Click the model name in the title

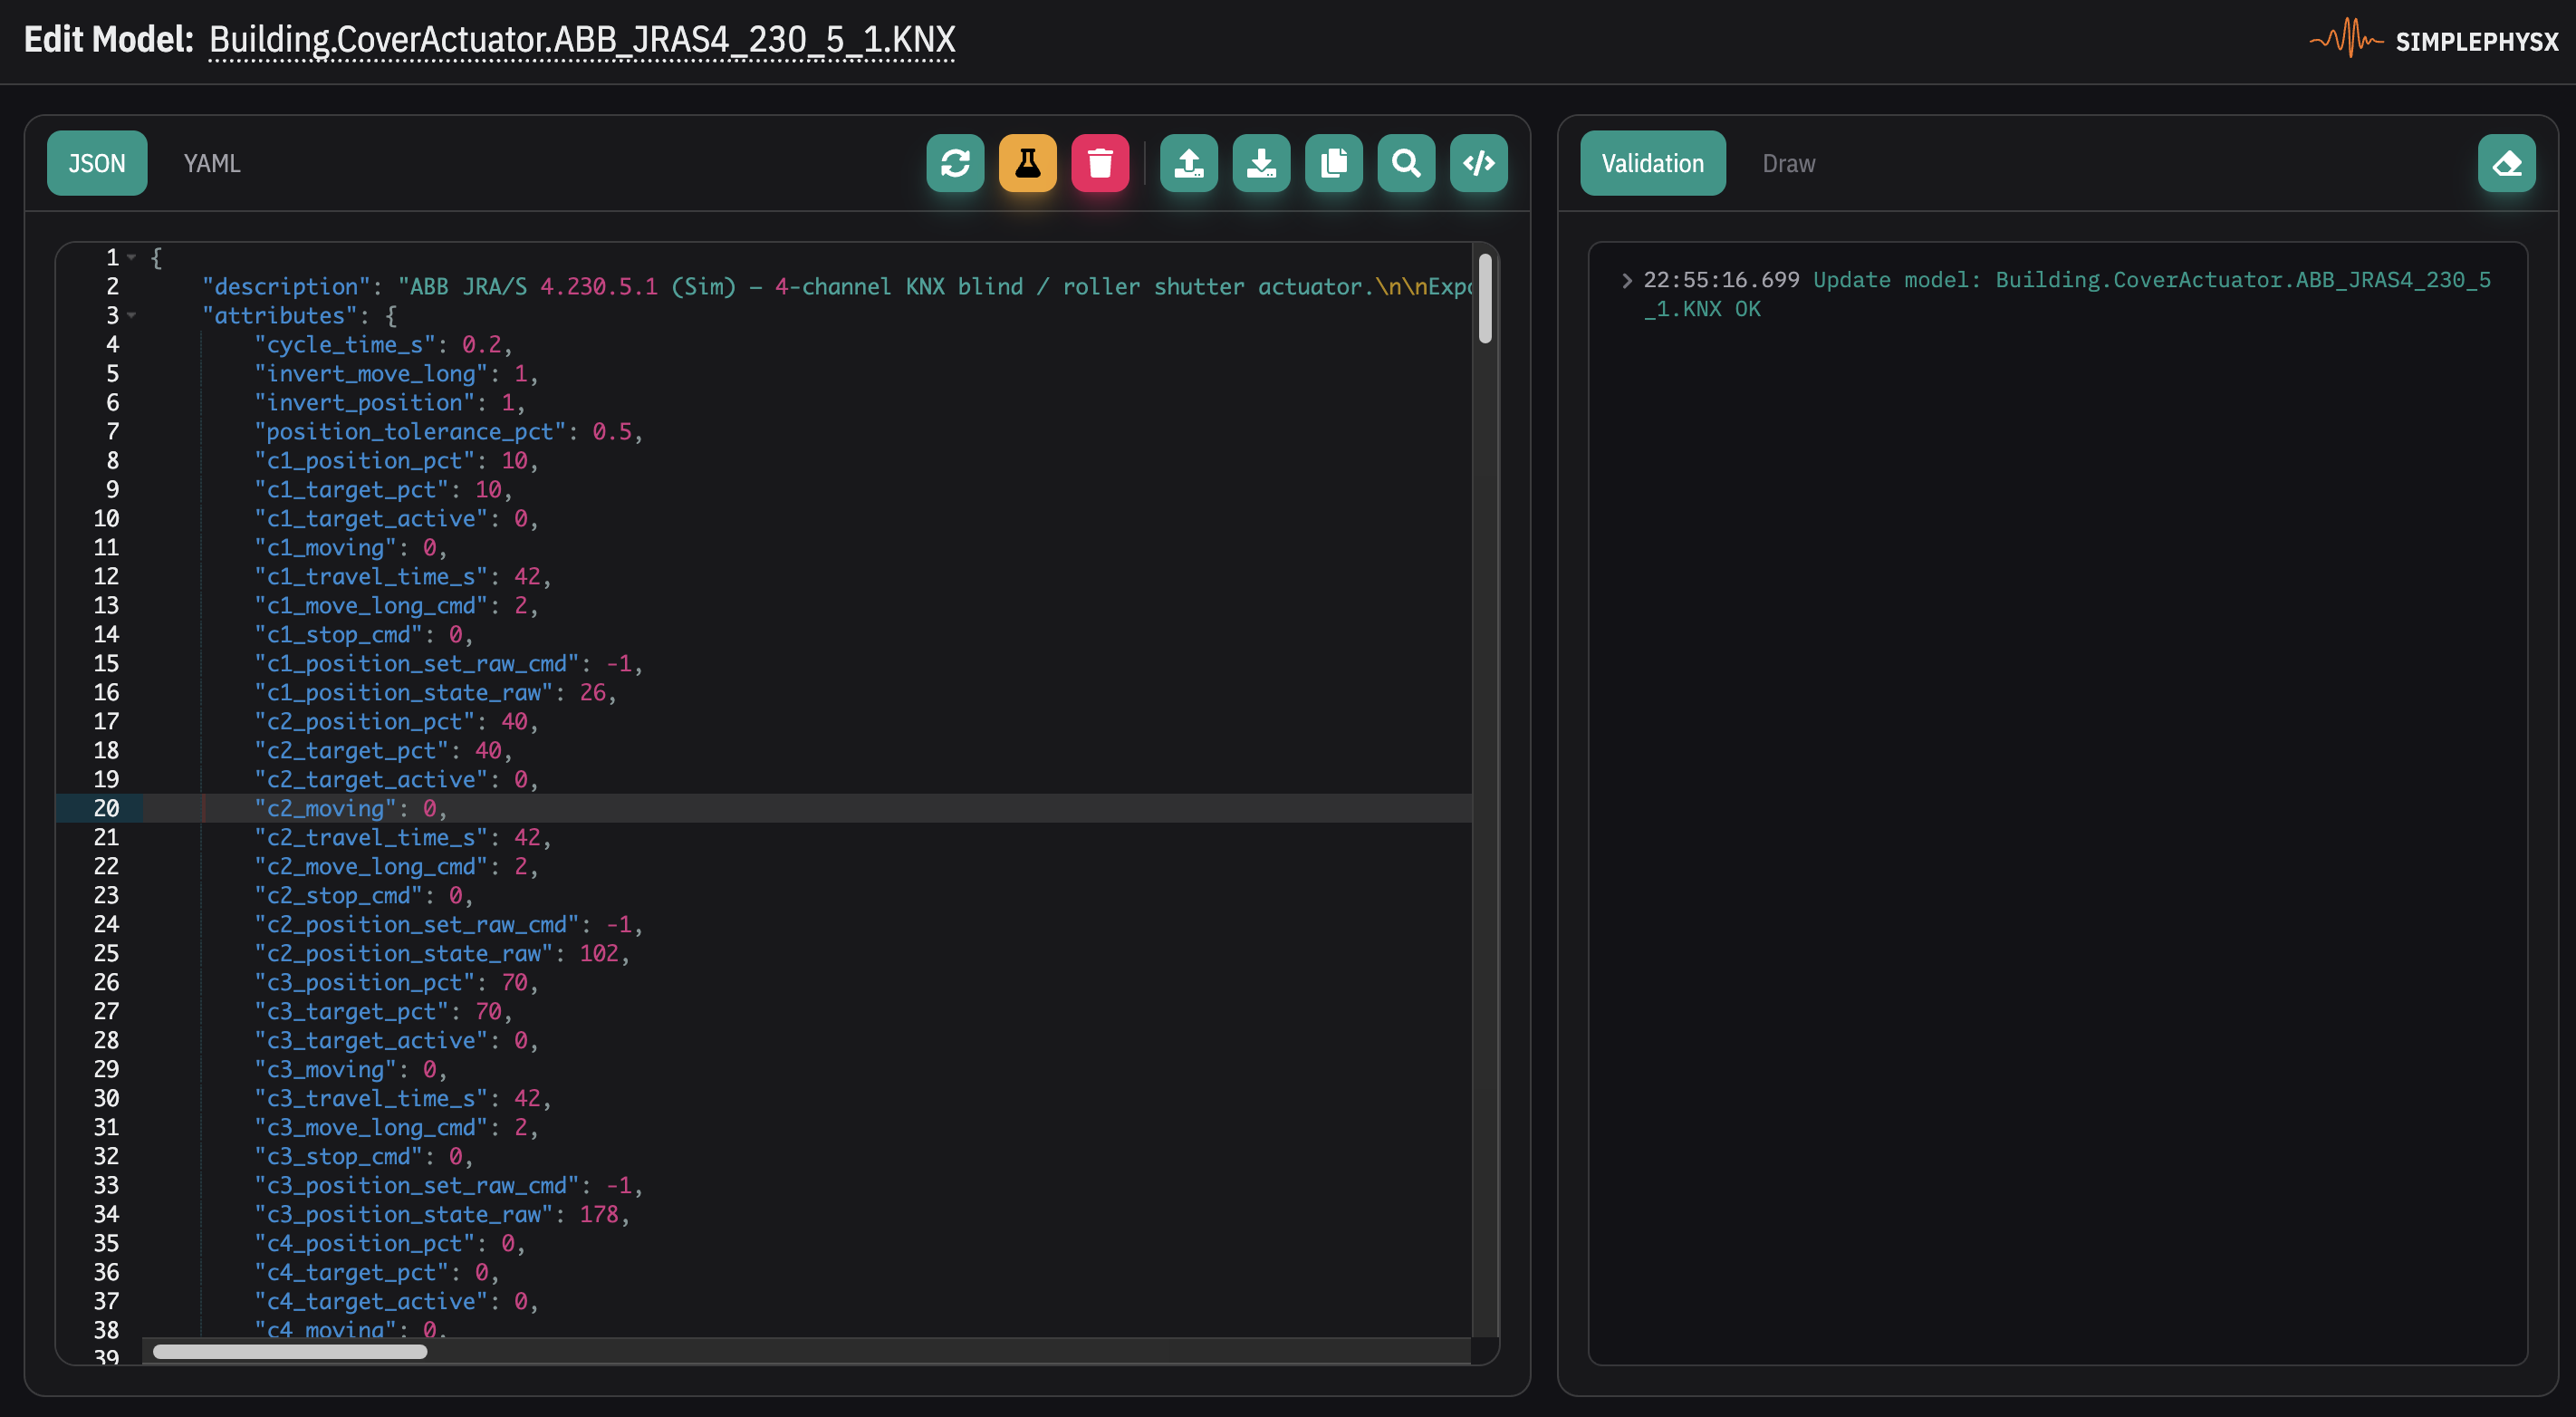click(582, 40)
